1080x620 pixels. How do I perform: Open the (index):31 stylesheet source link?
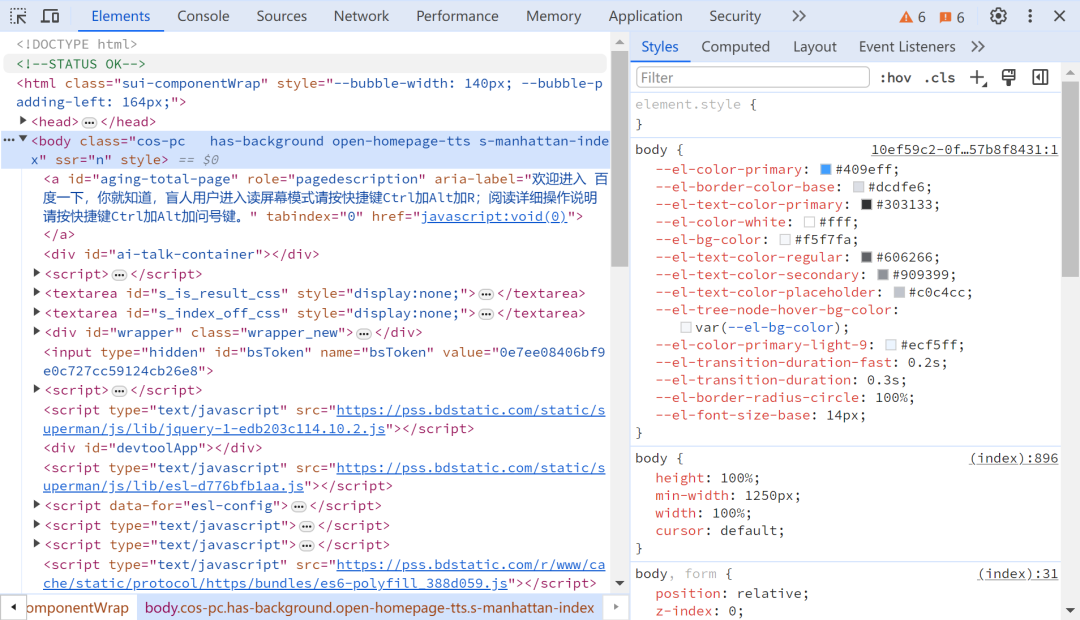click(1018, 573)
